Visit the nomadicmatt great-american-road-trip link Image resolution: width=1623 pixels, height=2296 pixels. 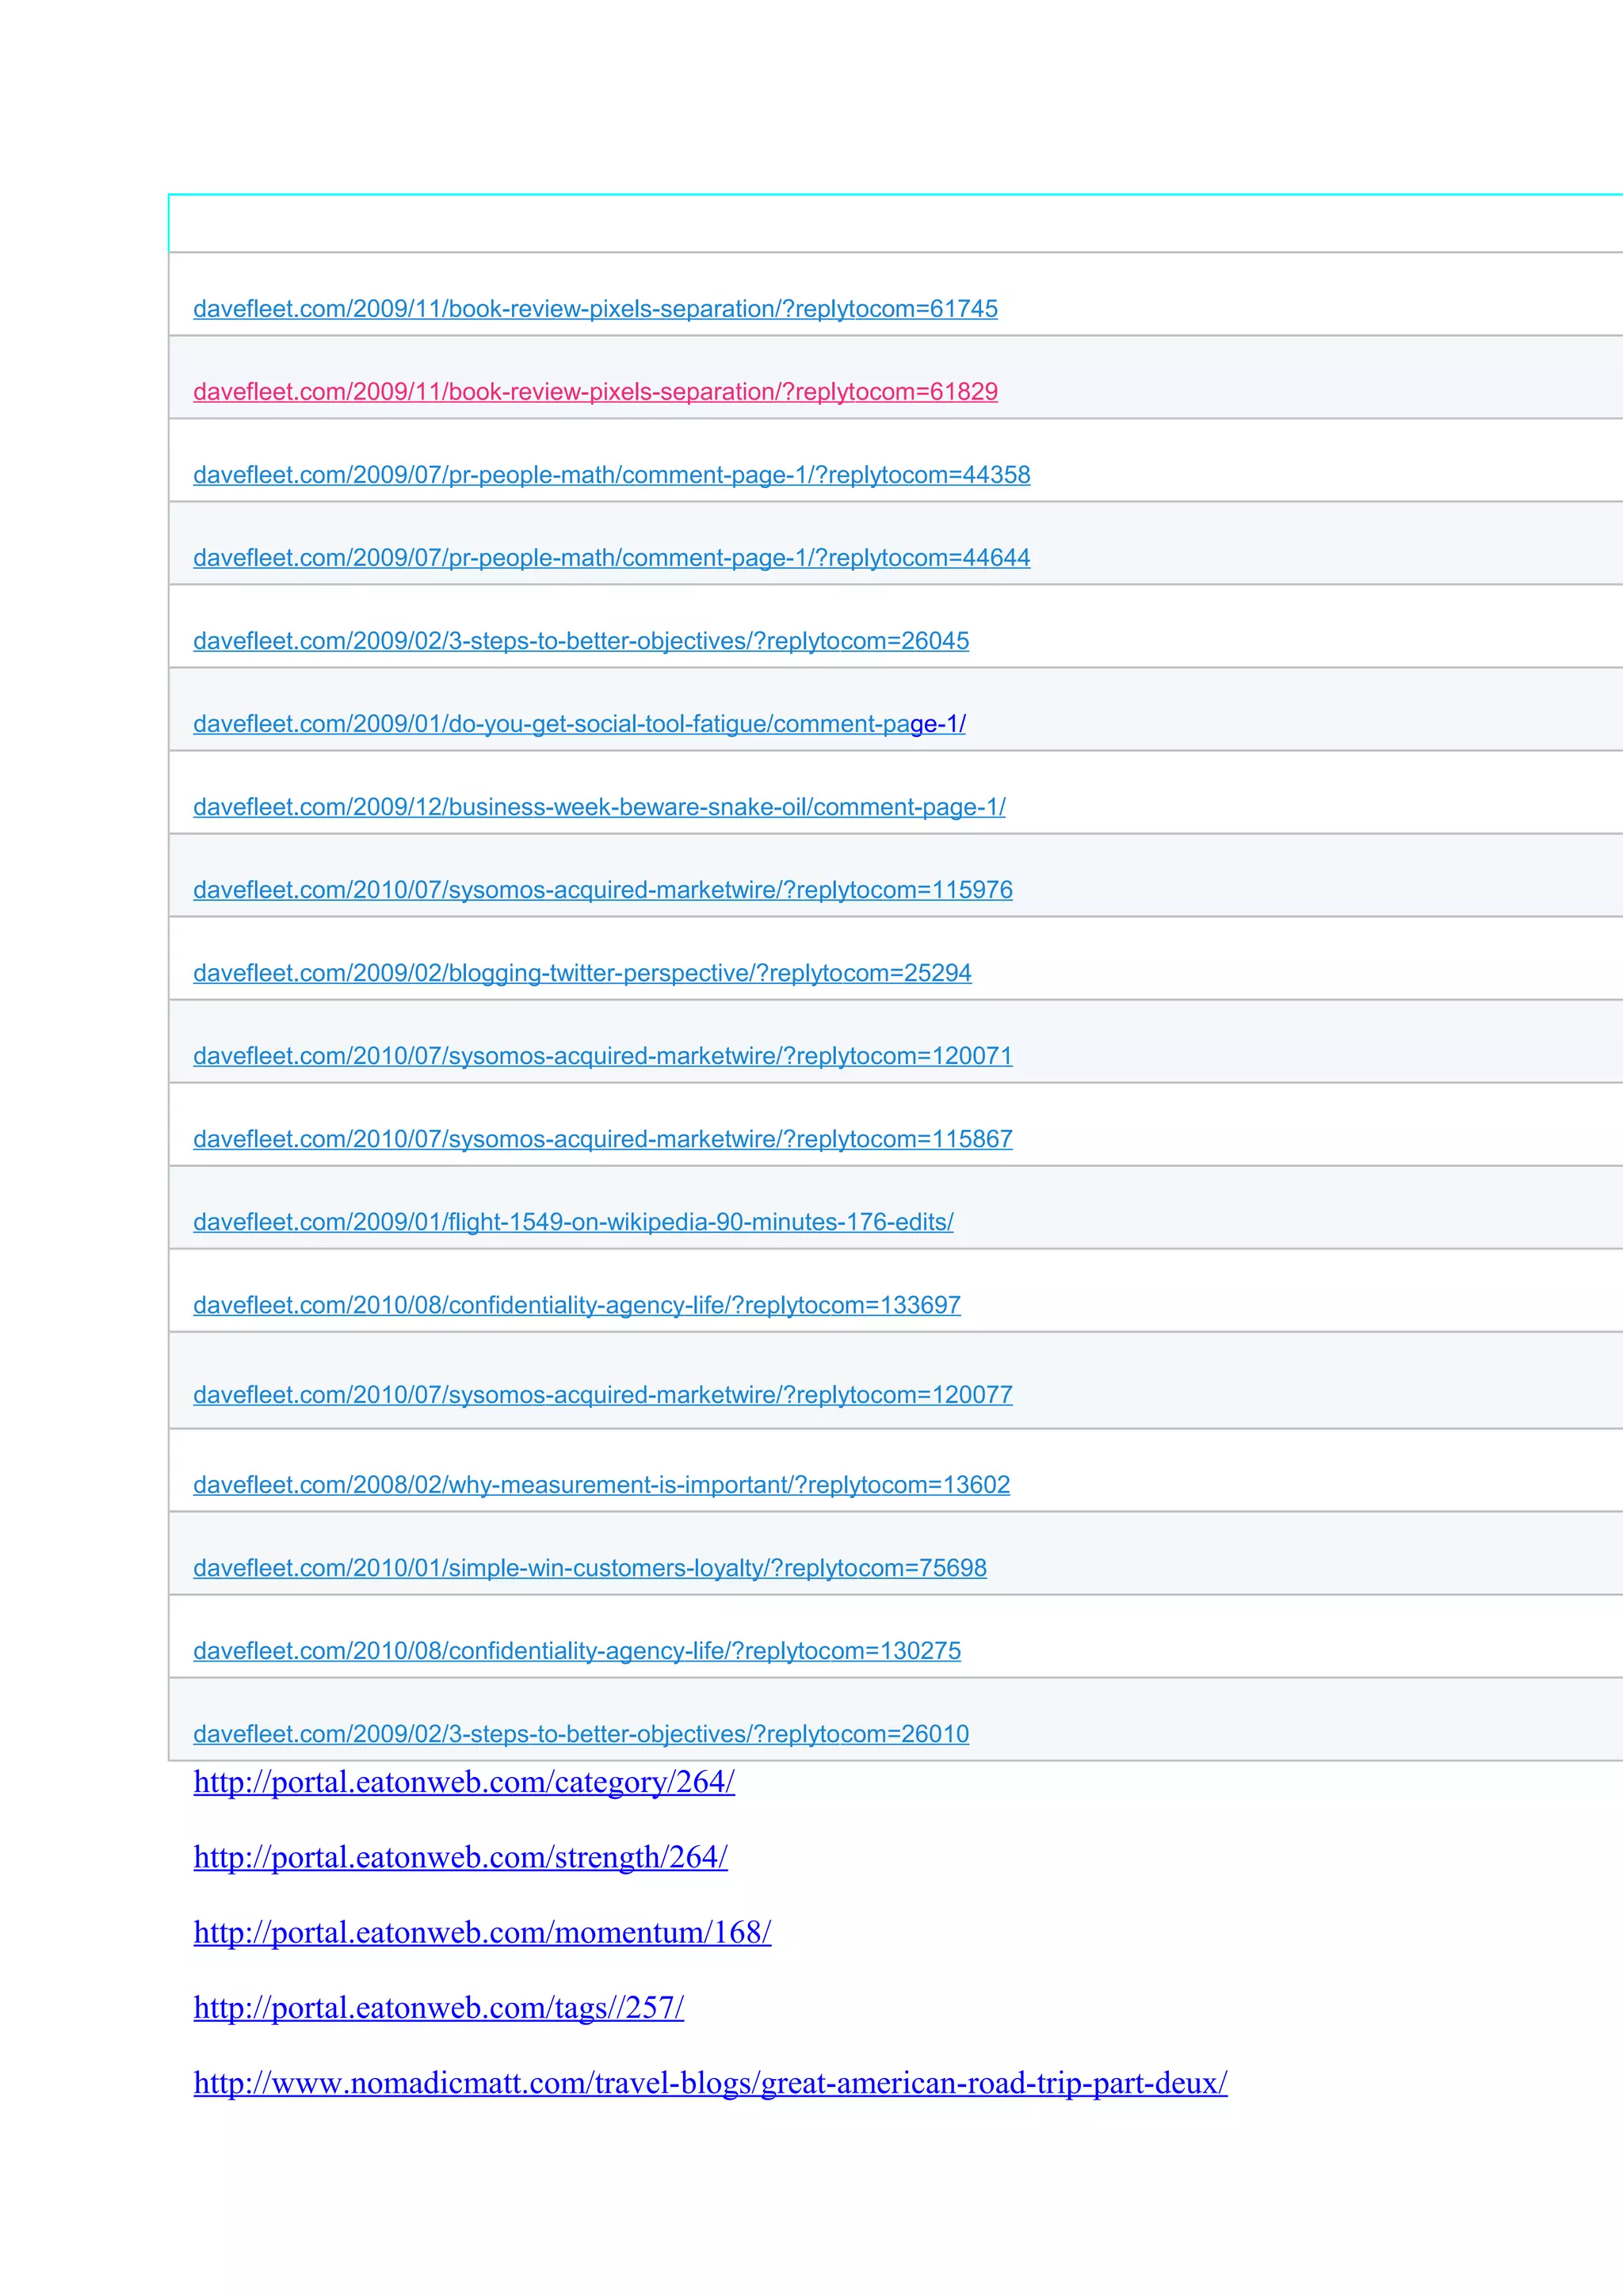[x=710, y=2083]
